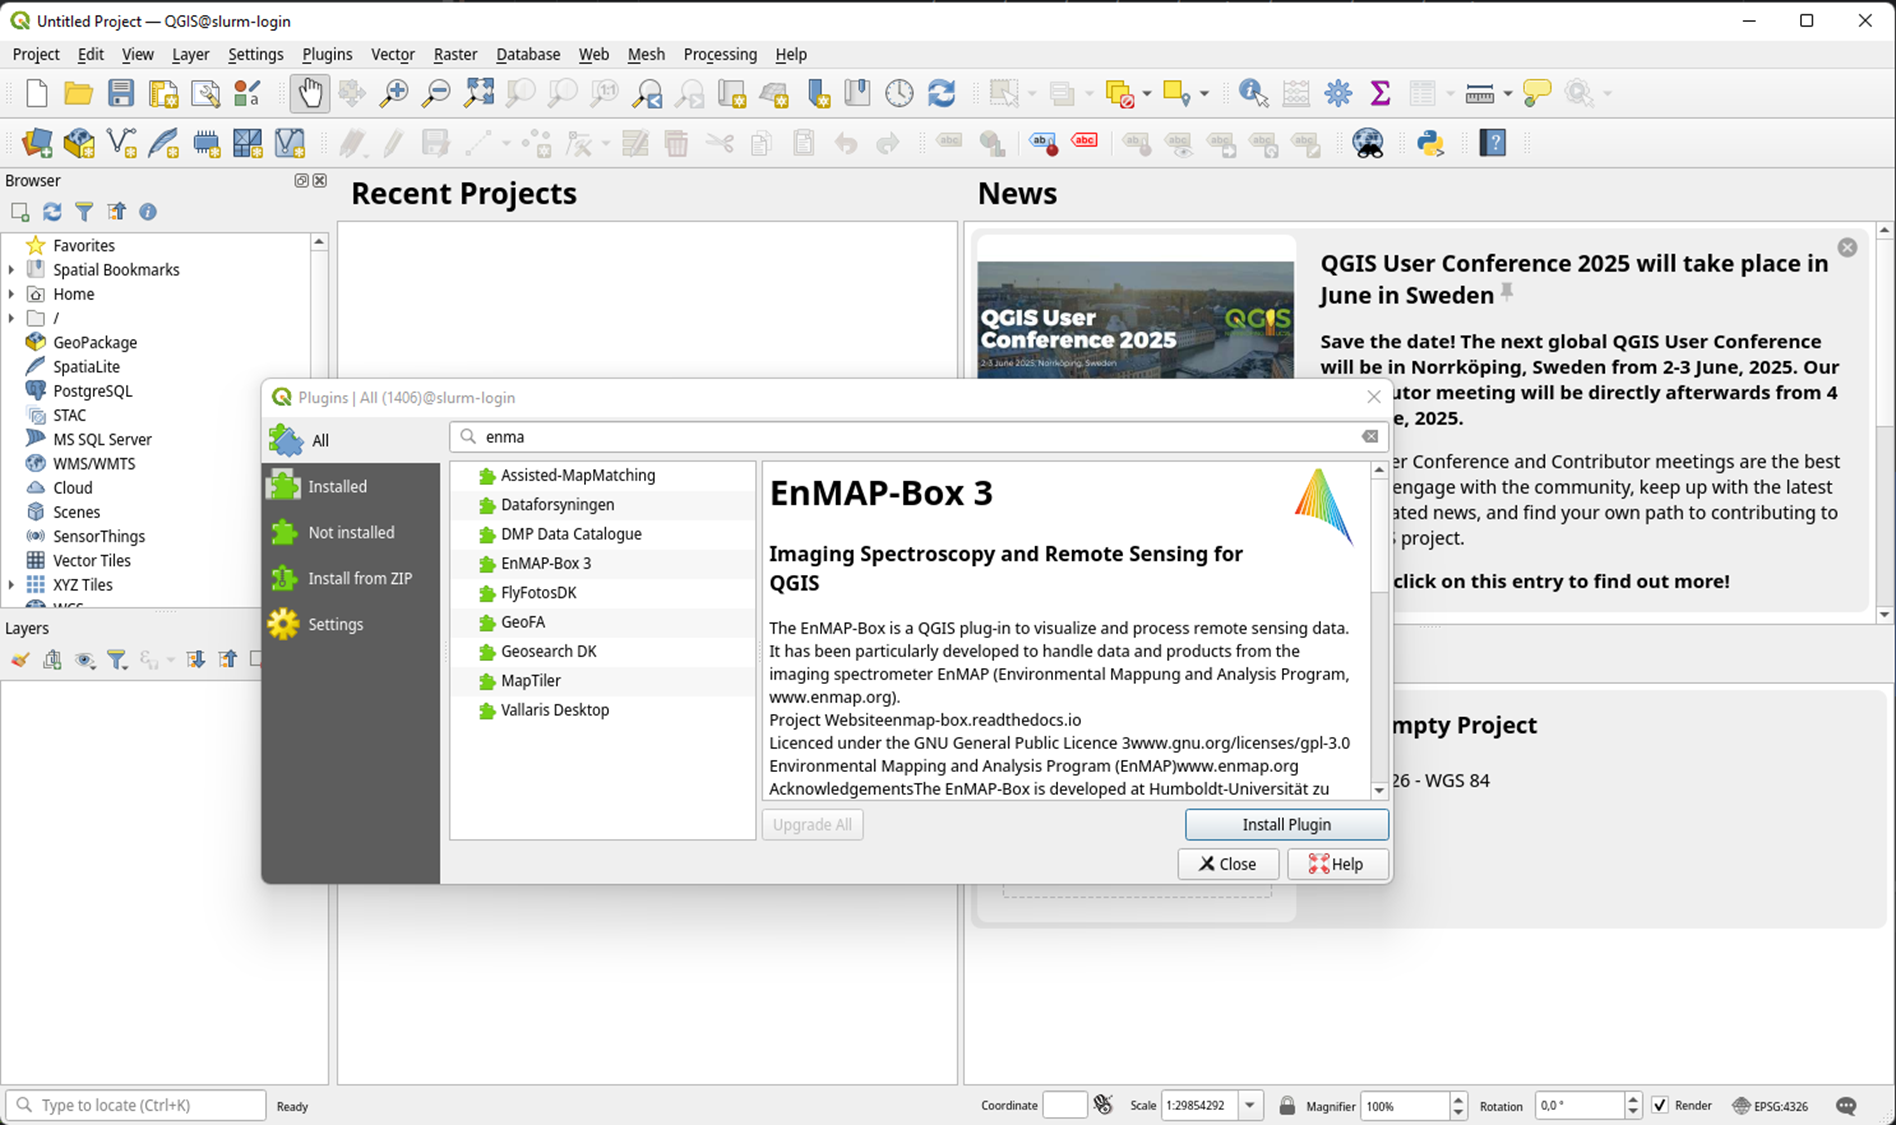The image size is (1896, 1125).
Task: Click the Browser panel filter icon
Action: (x=84, y=212)
